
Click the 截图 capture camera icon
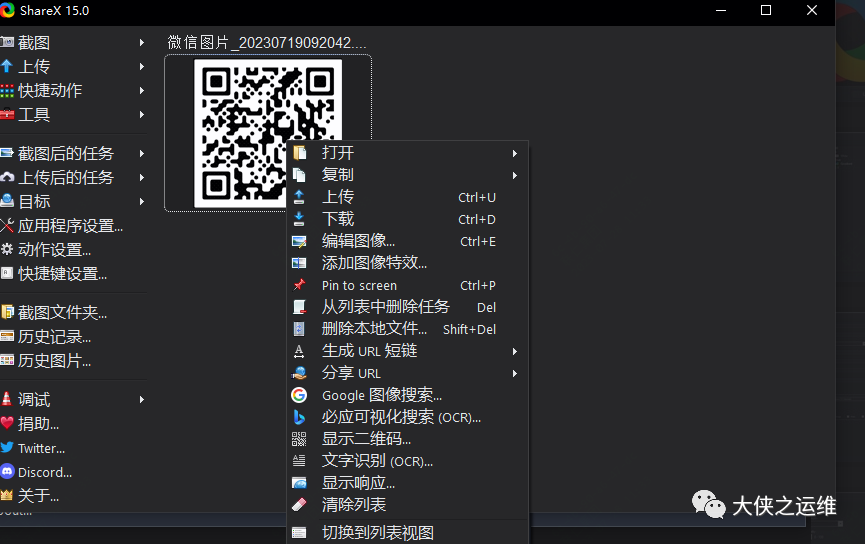click(x=7, y=42)
